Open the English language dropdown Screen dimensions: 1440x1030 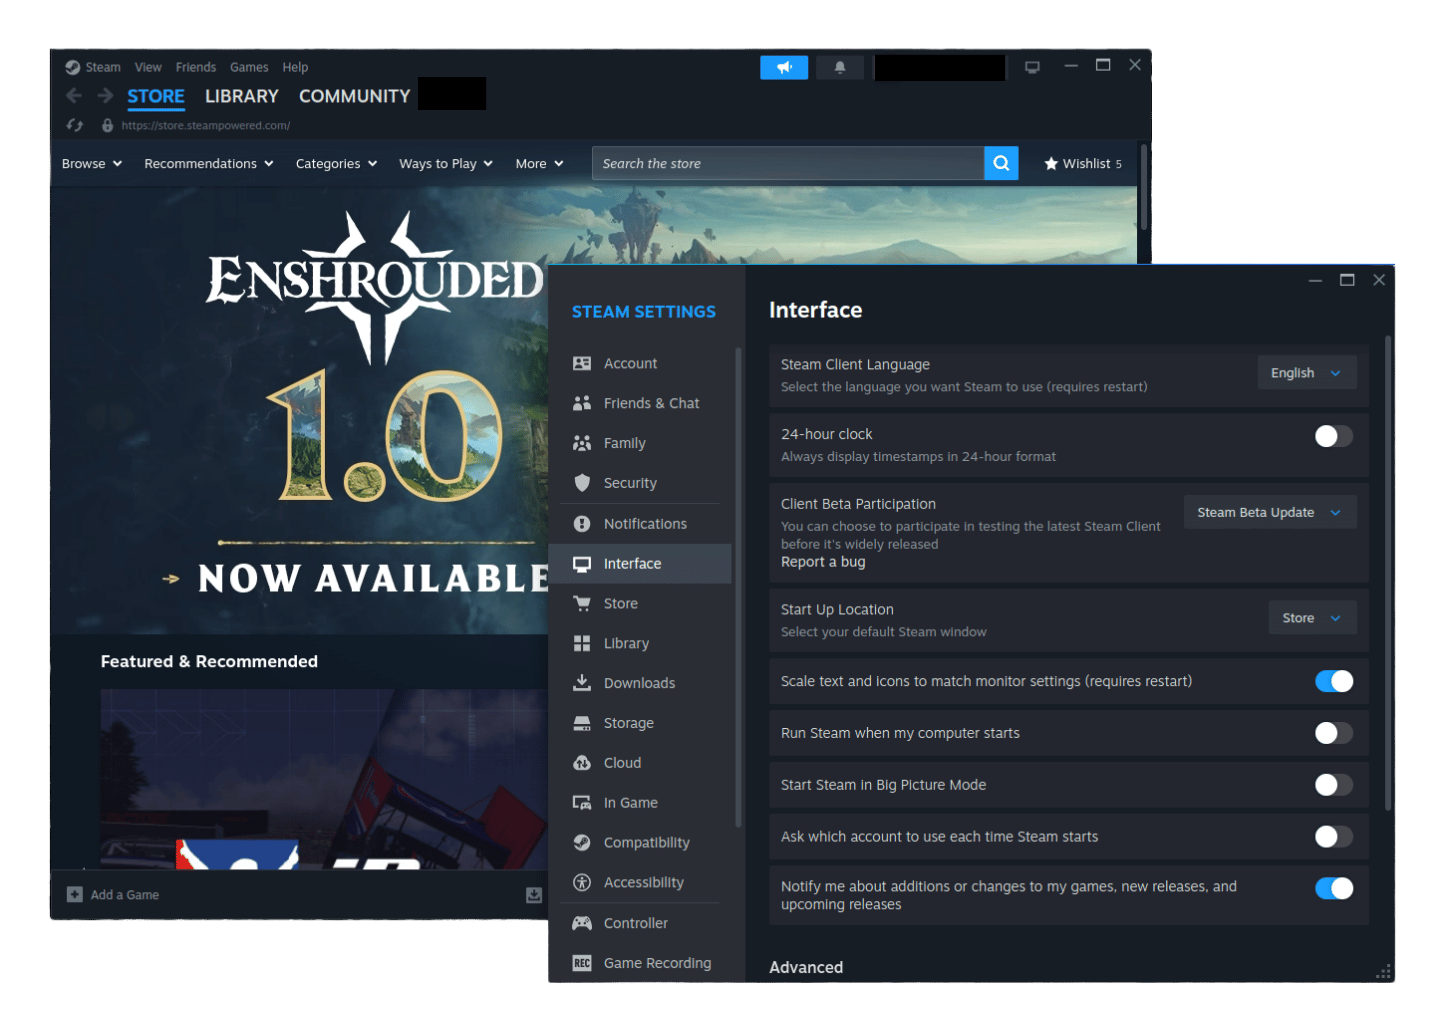click(1306, 373)
